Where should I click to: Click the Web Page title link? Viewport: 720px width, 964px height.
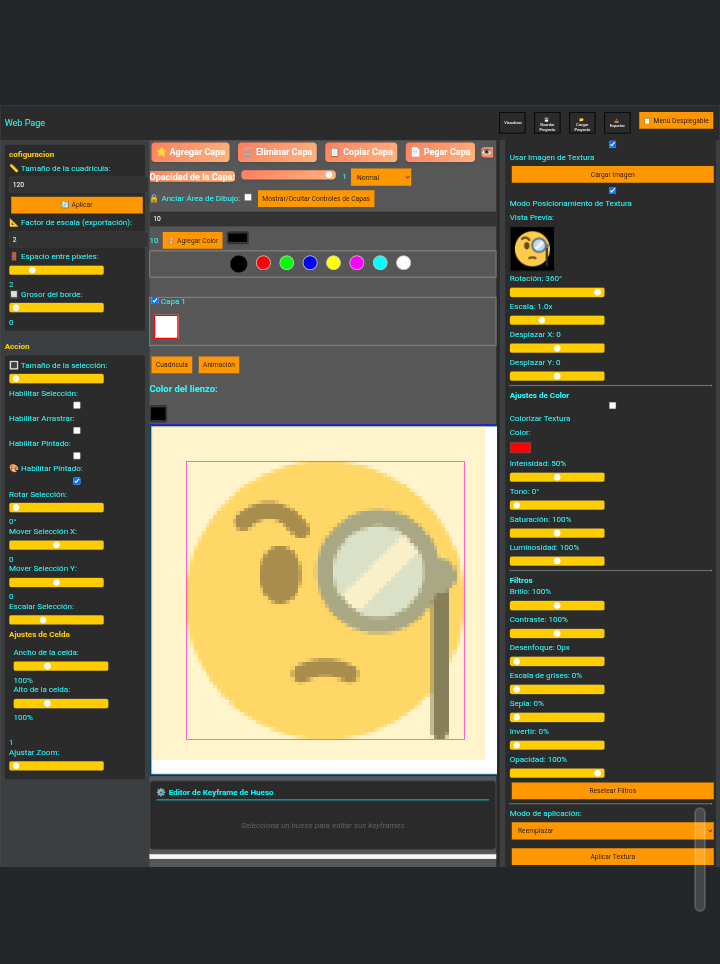tap(25, 123)
